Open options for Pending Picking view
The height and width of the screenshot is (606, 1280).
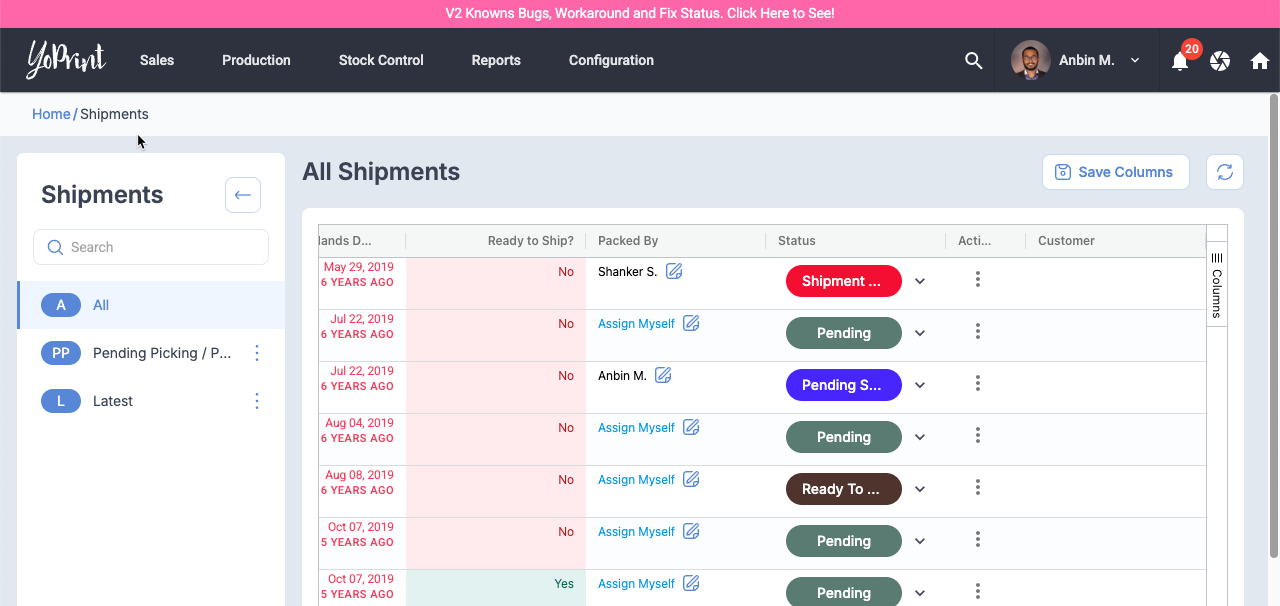(x=257, y=353)
